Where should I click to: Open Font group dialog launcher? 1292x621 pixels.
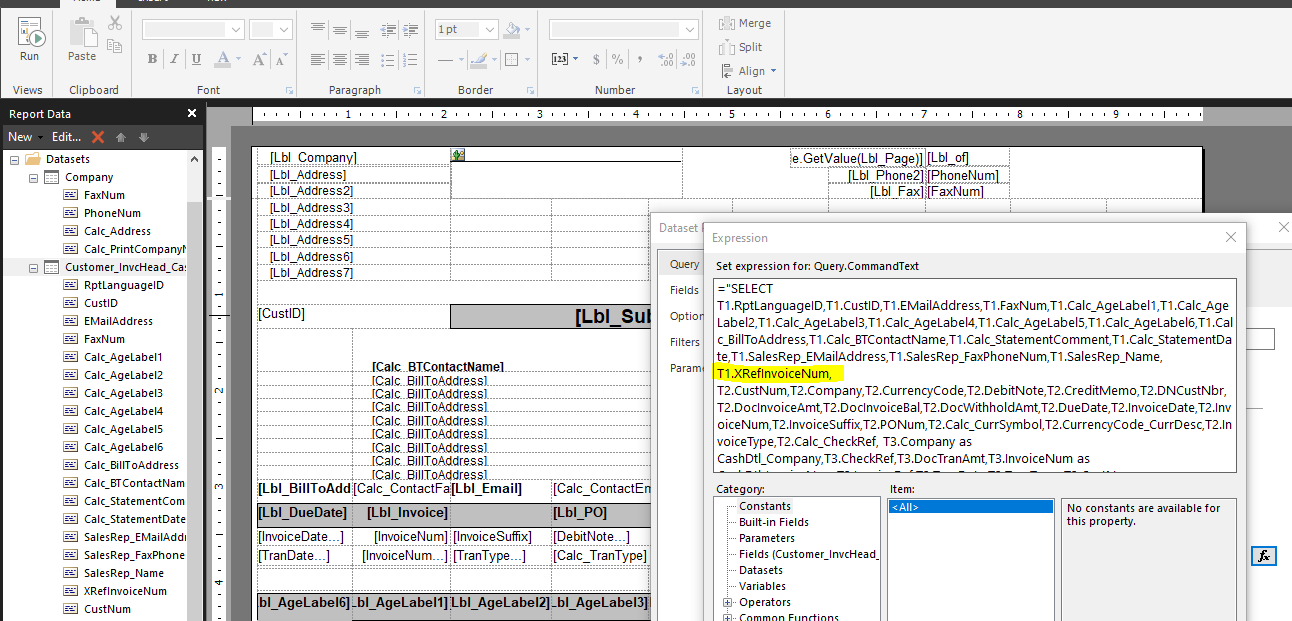[290, 90]
